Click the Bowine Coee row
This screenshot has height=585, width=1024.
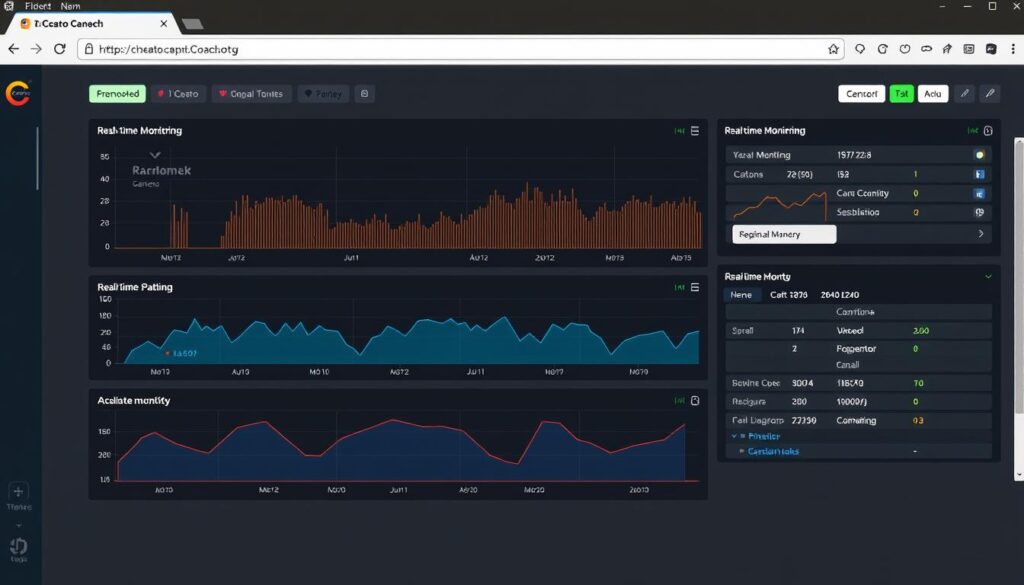pyautogui.click(x=858, y=383)
